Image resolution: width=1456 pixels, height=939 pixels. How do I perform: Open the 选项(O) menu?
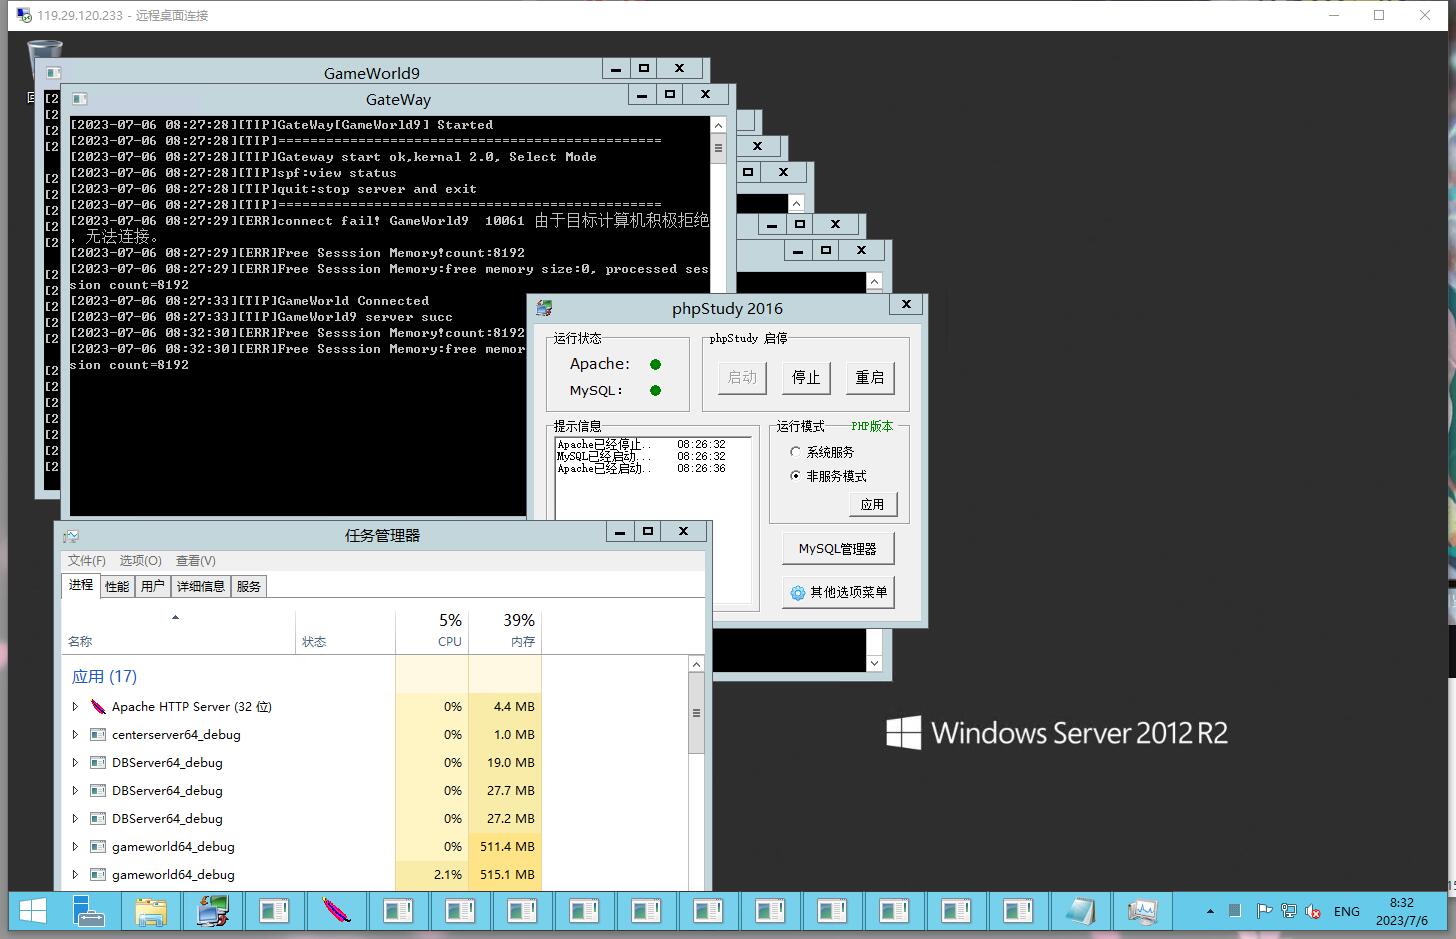pos(140,560)
